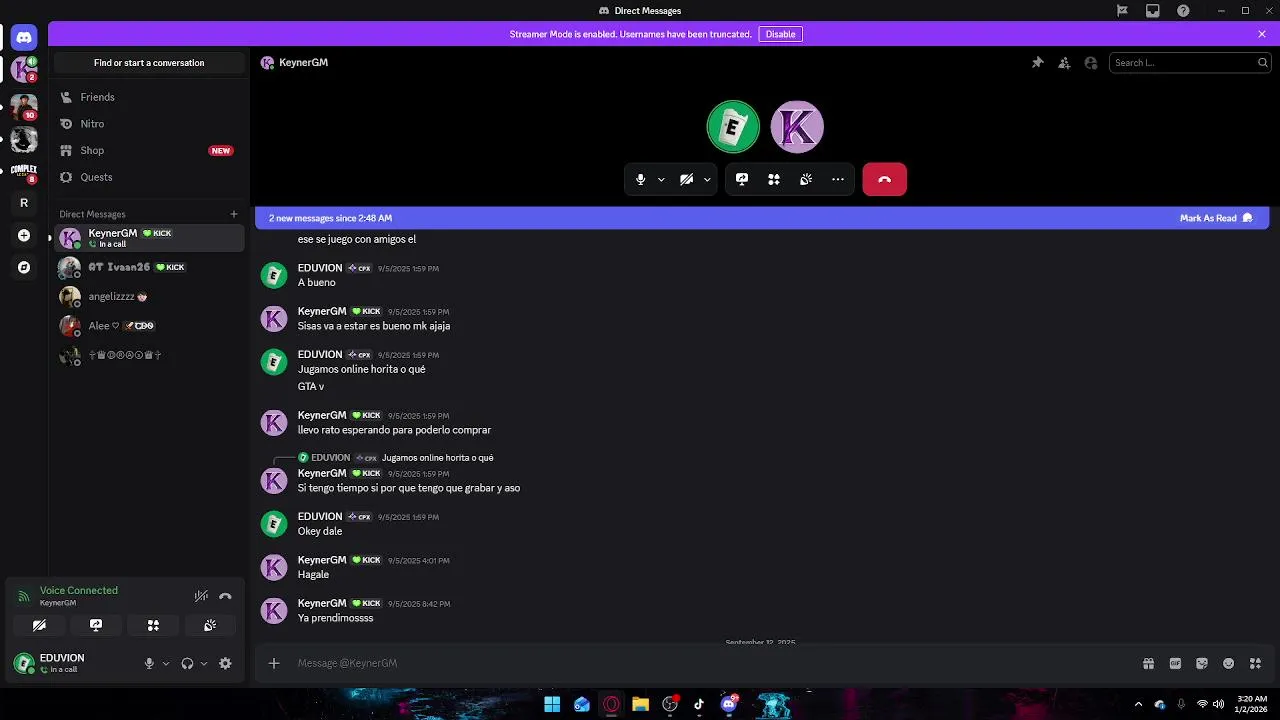The image size is (1280, 720).
Task: Toggle noise suppression in voice panel
Action: (201, 596)
